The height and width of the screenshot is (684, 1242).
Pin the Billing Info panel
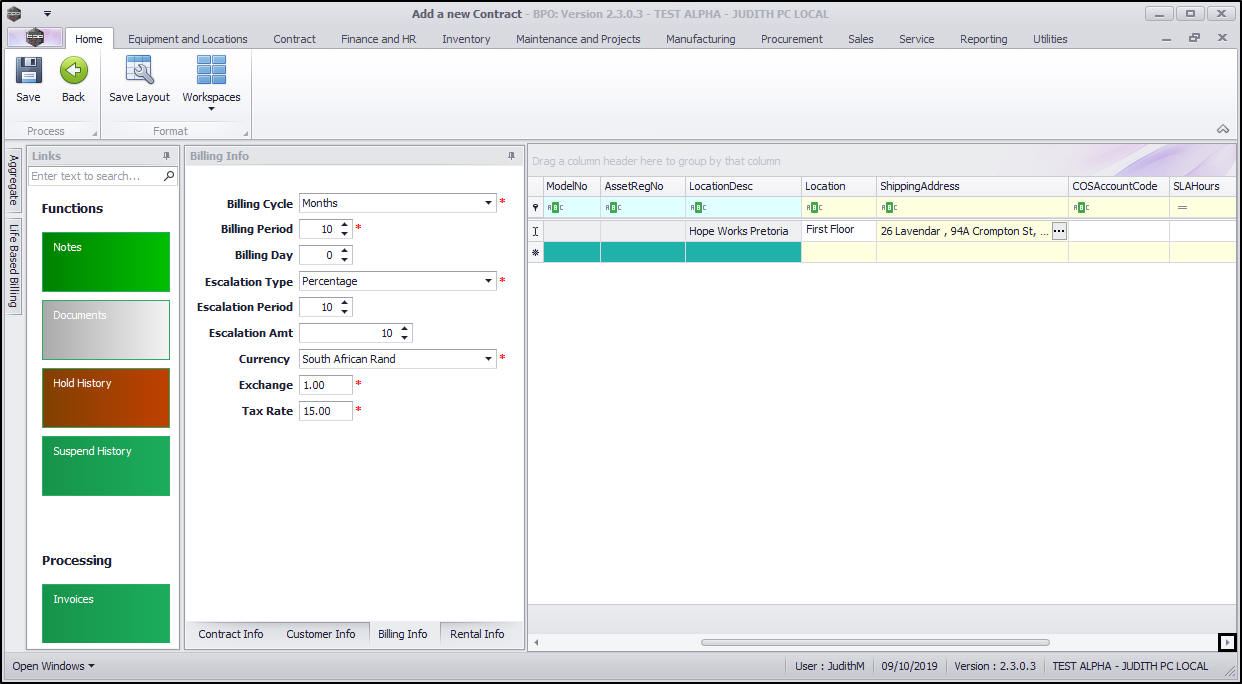click(512, 156)
